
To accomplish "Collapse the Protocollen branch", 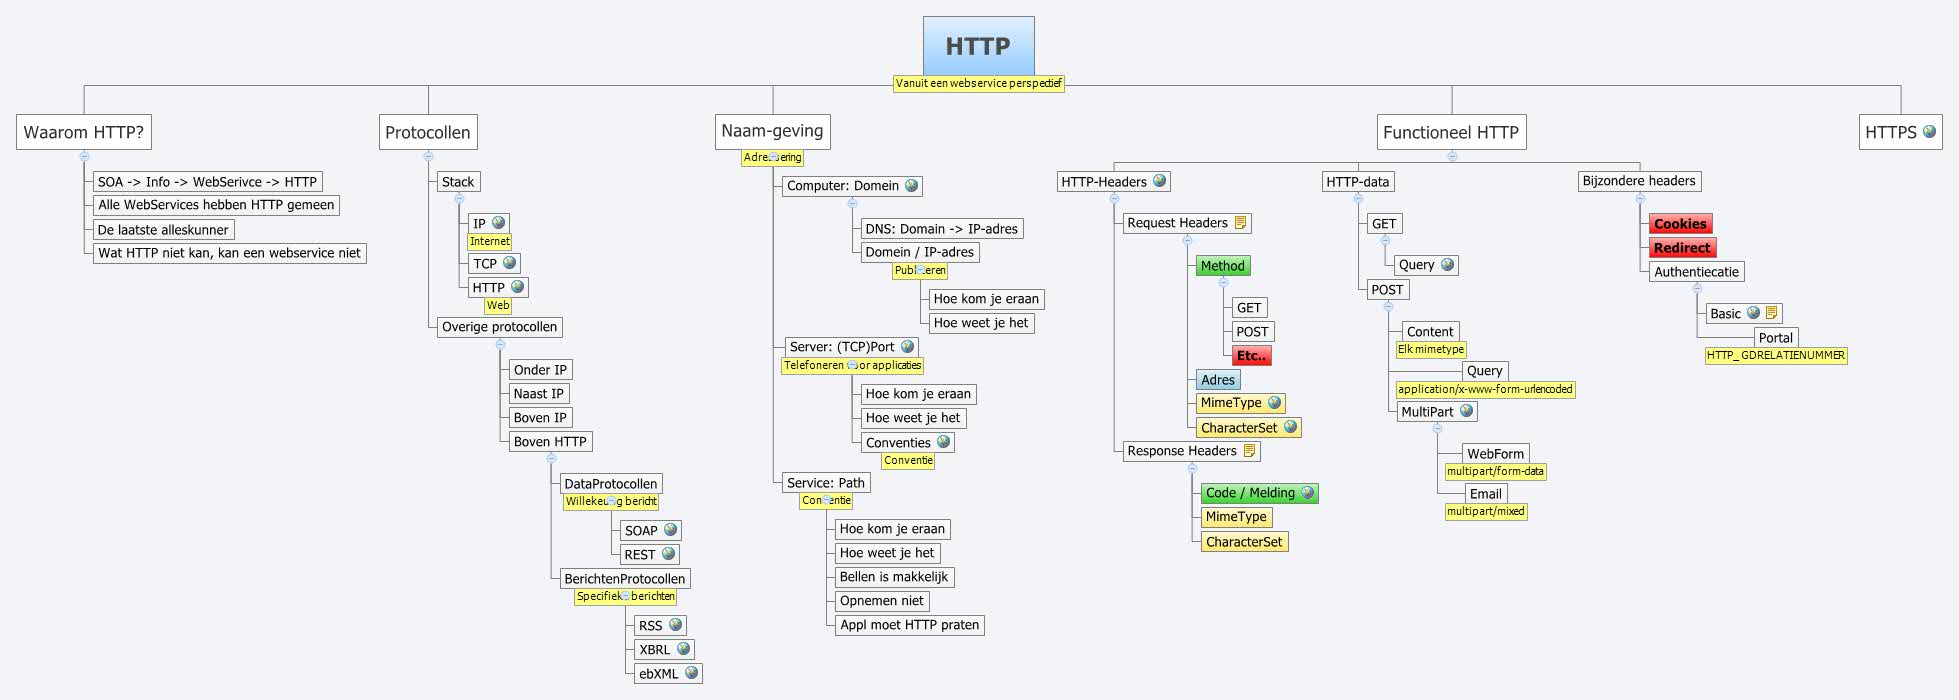I will pos(428,156).
